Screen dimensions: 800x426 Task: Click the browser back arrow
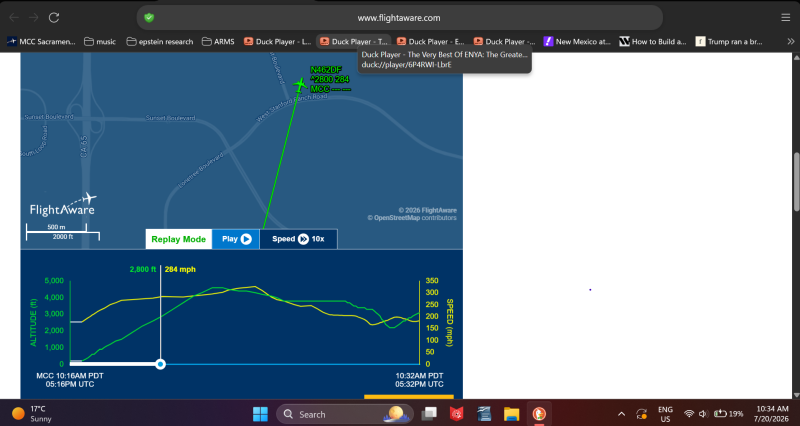tap(14, 17)
